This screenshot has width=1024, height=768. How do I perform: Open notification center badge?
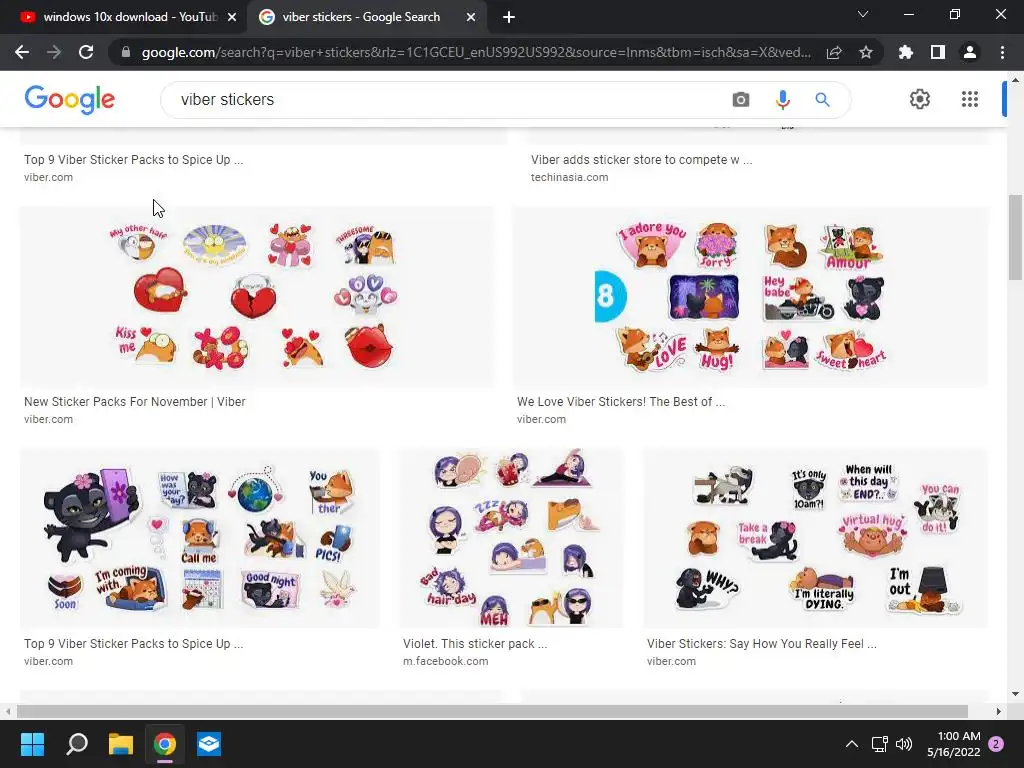(996, 744)
